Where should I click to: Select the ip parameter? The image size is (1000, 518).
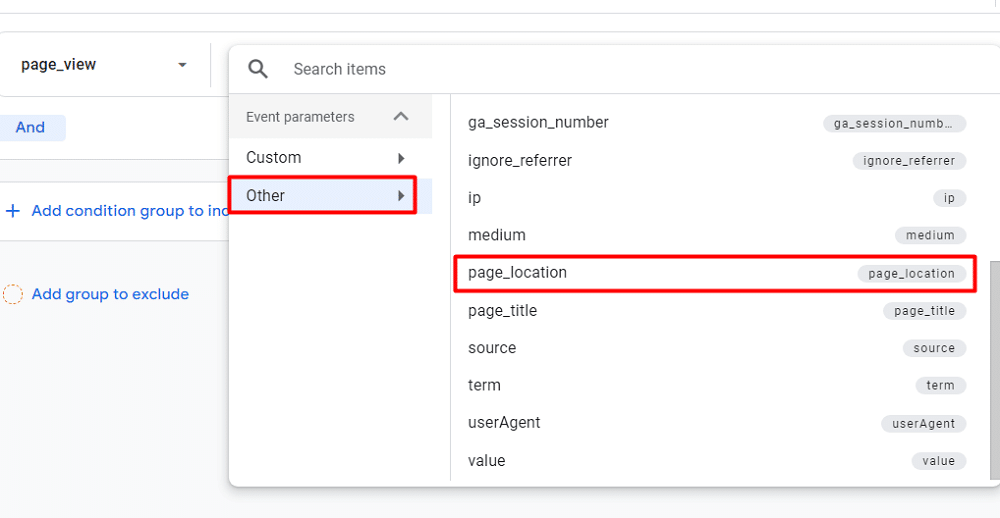(x=475, y=198)
